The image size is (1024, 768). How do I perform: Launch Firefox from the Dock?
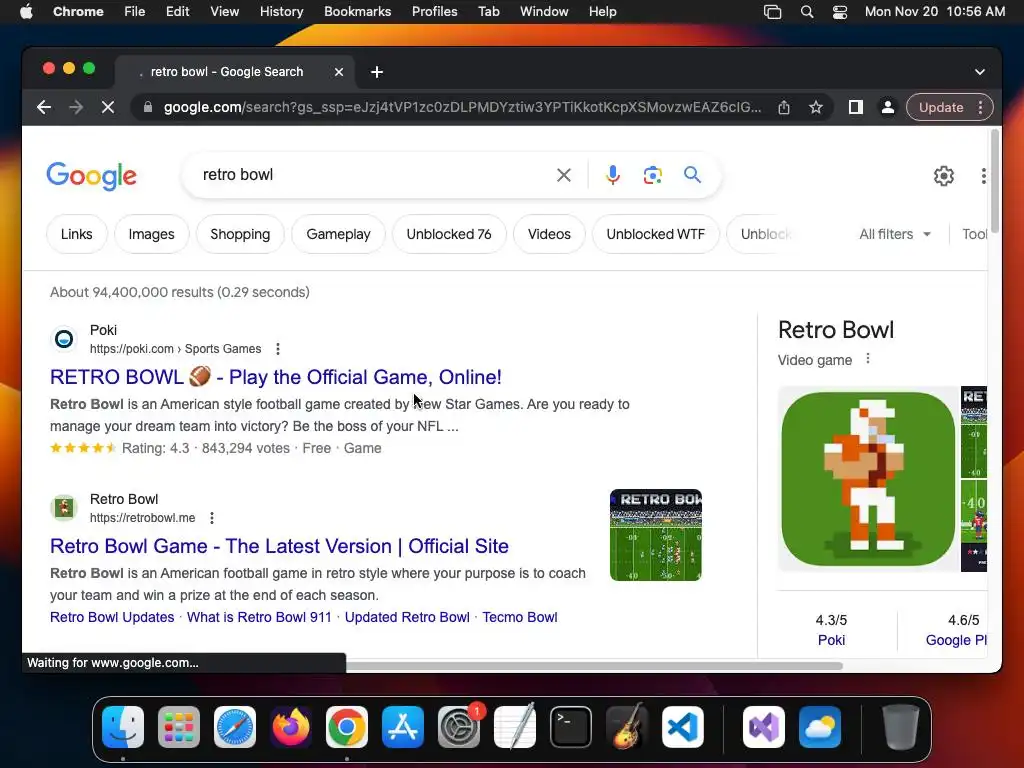point(291,727)
